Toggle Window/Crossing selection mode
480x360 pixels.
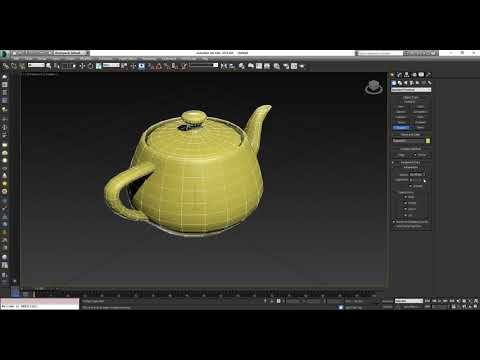74,66
